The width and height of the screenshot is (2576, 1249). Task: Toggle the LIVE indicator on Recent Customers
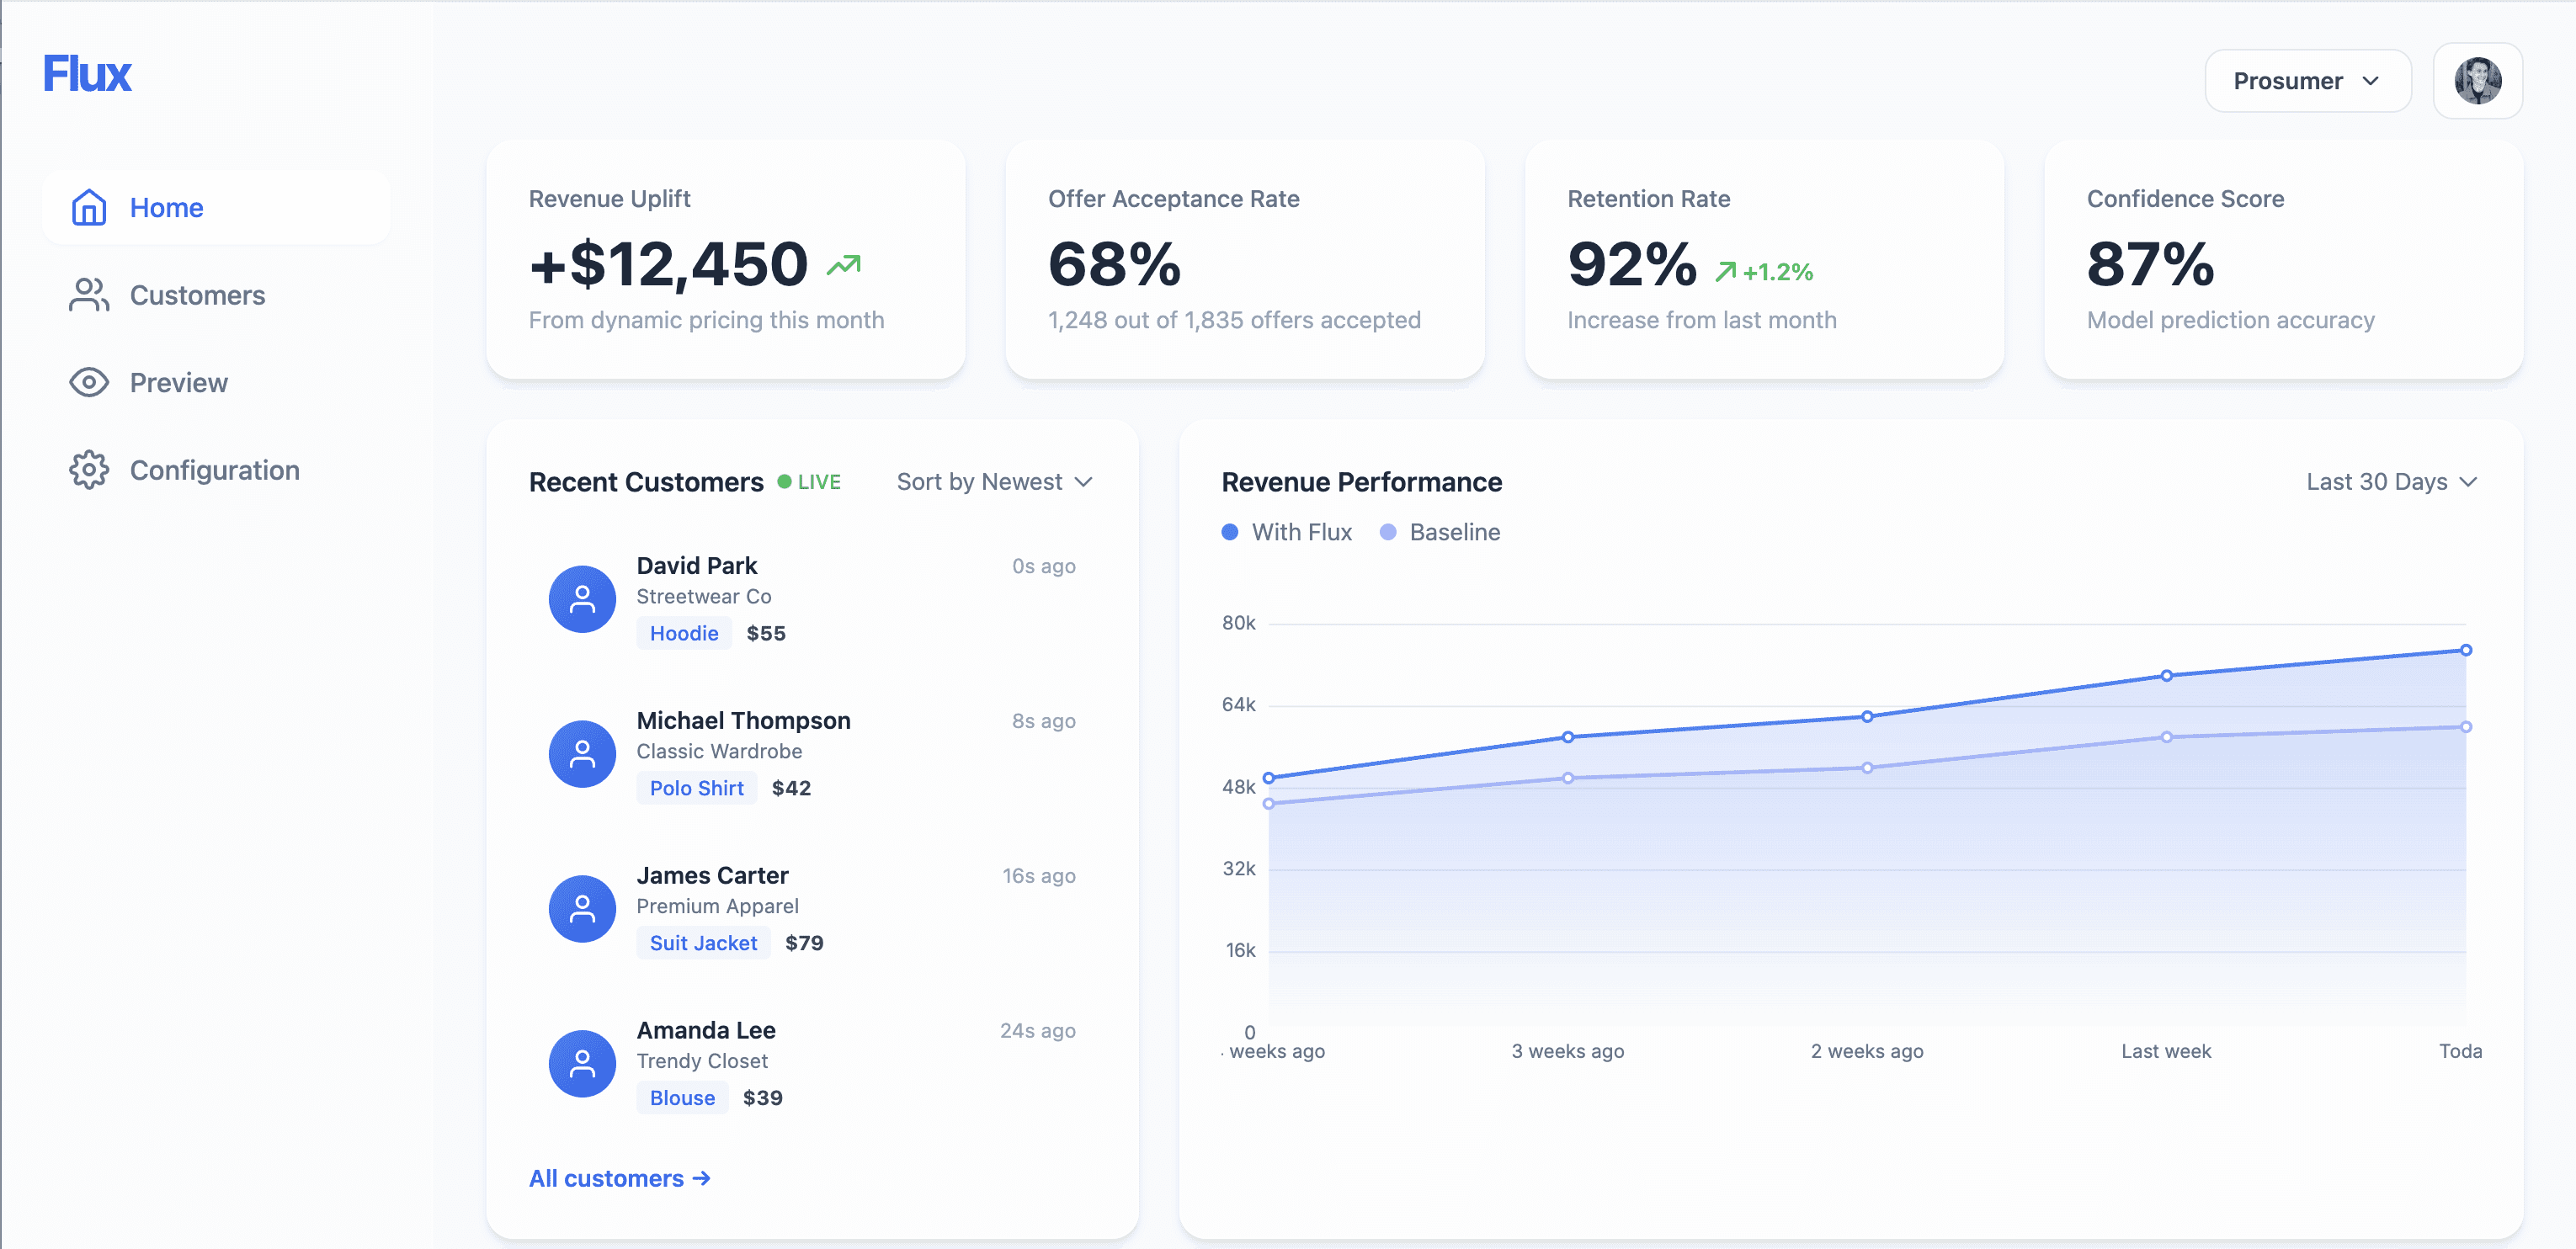pos(811,481)
